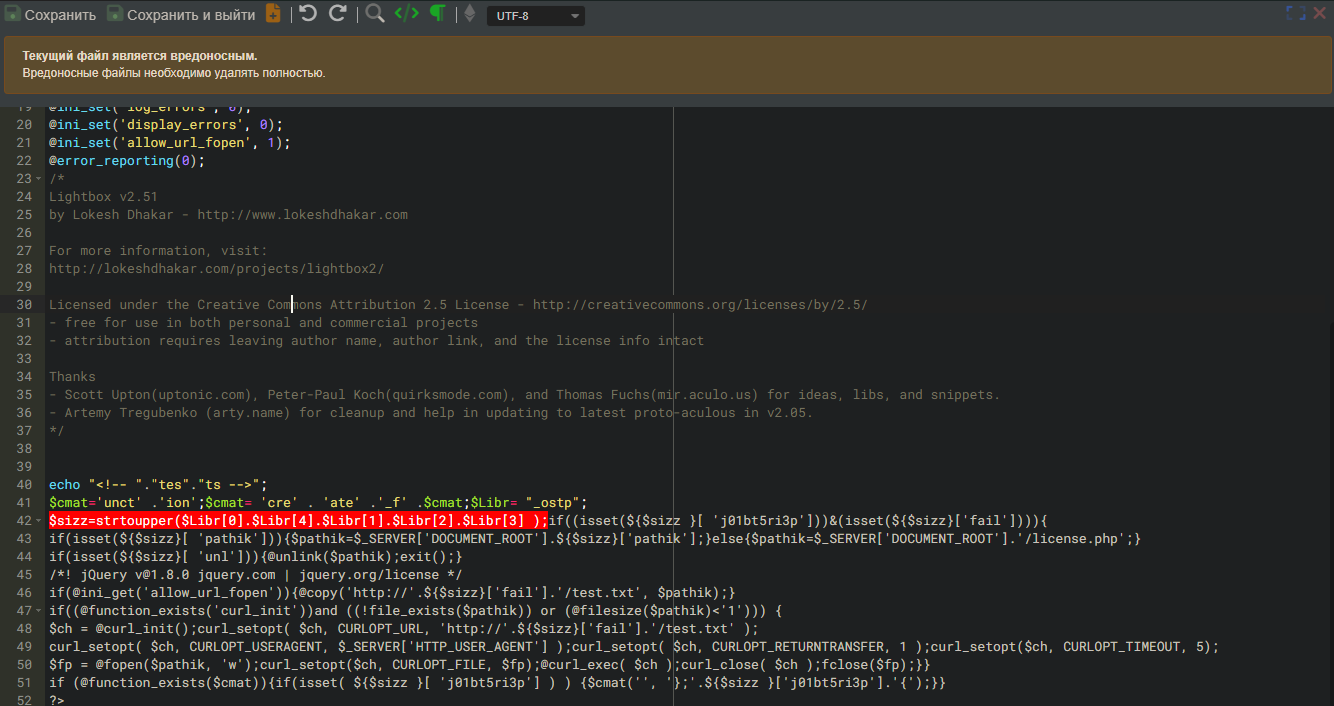Click the 'allow_url_fopen' ini_set line
Screen dimensions: 1334x706
[169, 143]
